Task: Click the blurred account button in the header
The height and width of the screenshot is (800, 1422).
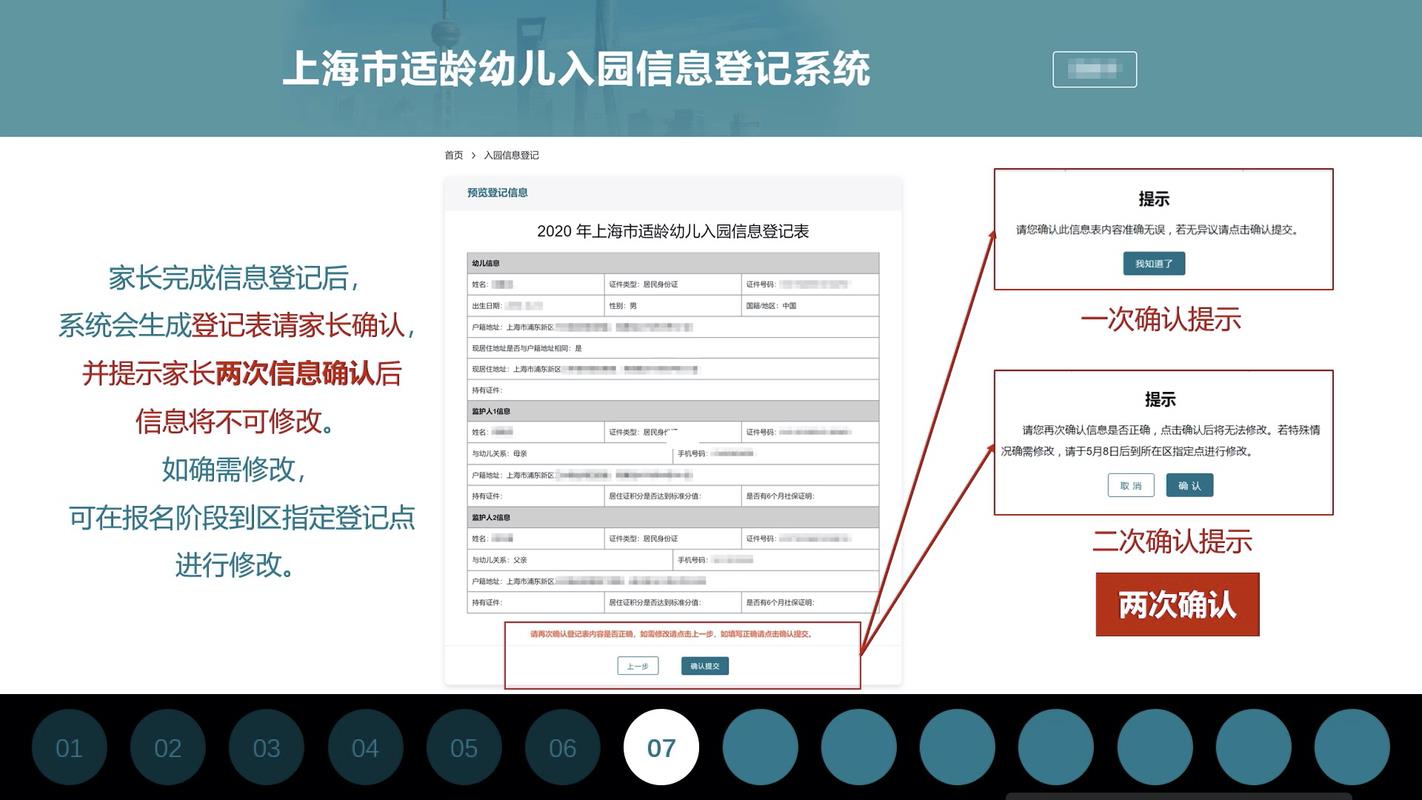Action: tap(1094, 69)
